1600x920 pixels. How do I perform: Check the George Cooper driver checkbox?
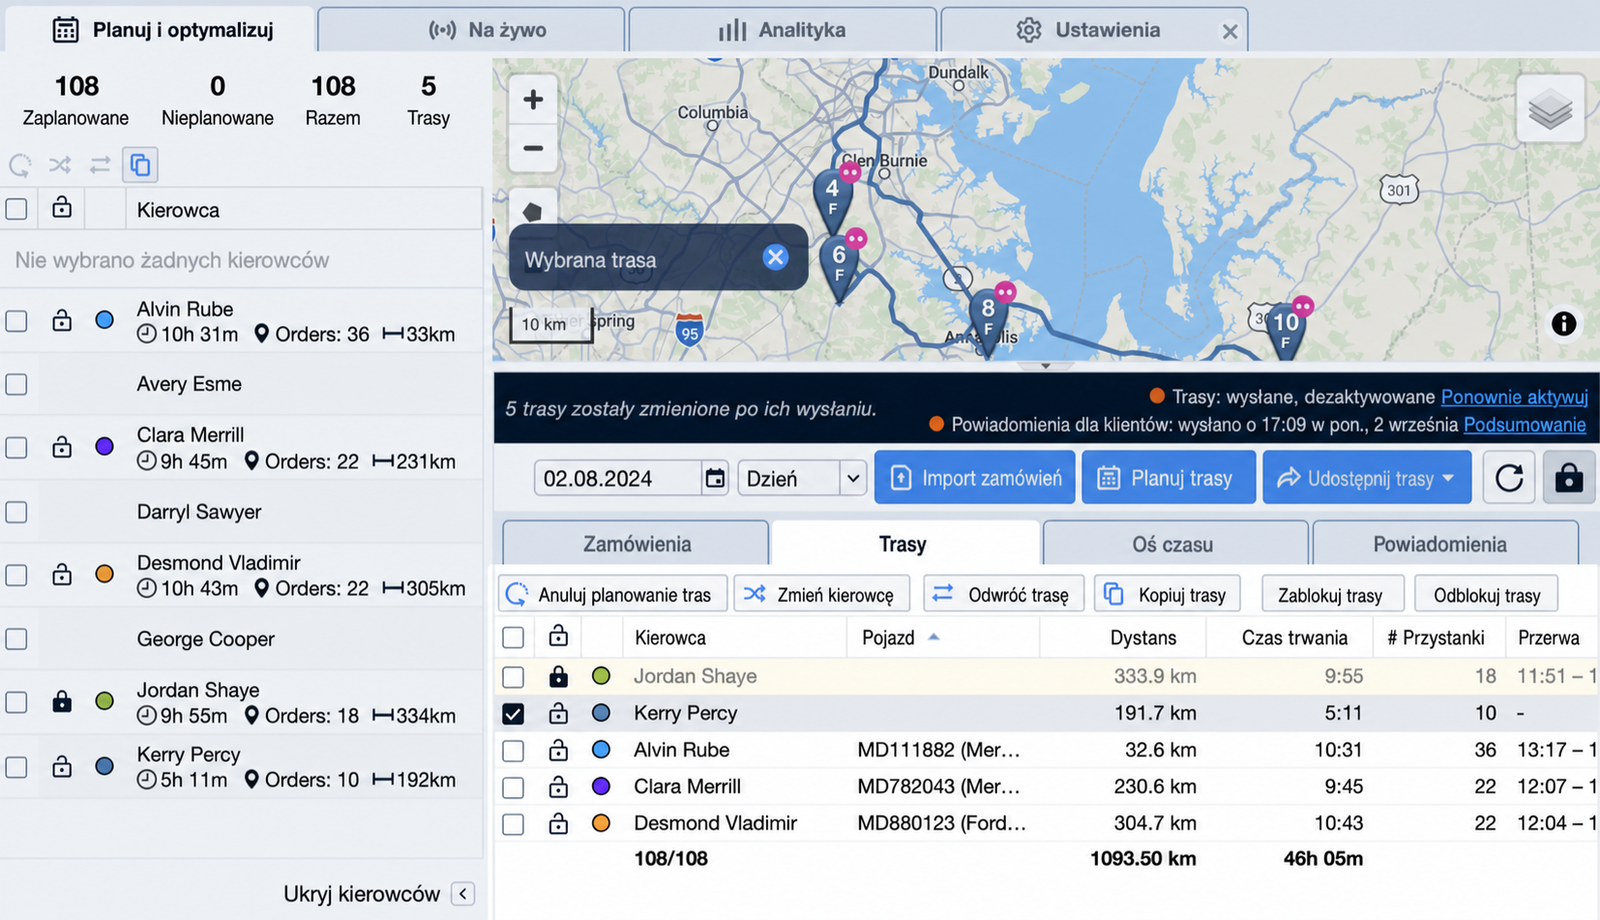16,639
